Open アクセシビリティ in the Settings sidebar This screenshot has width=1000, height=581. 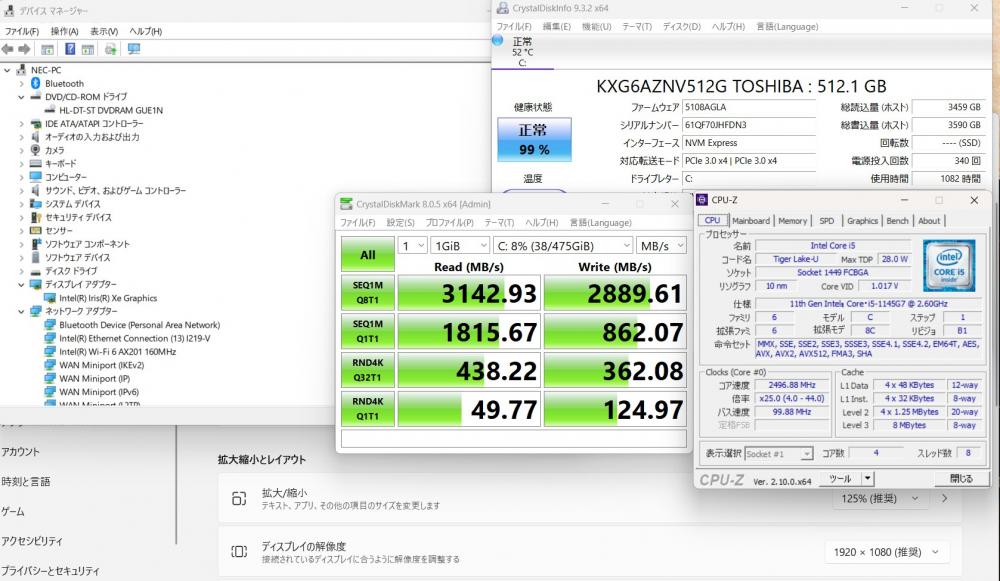(x=32, y=541)
